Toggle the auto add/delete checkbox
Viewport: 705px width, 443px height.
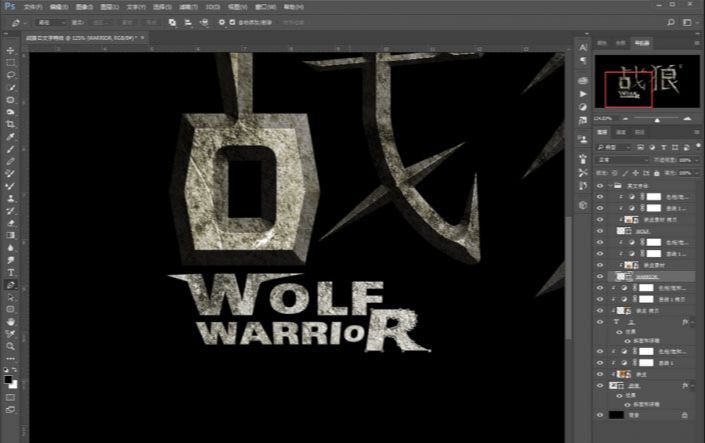(x=232, y=22)
